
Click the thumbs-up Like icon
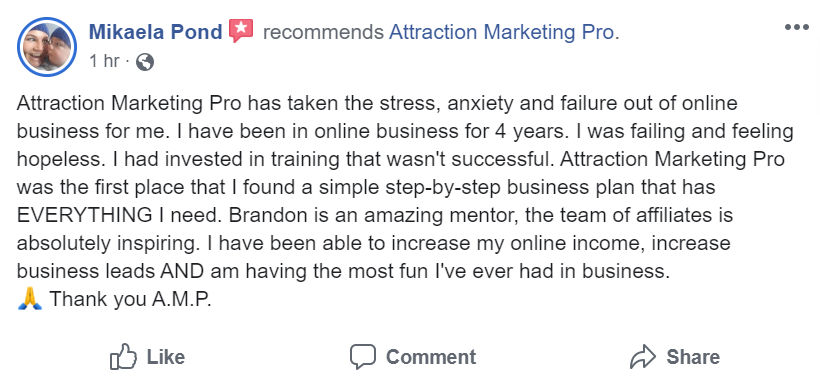click(123, 357)
